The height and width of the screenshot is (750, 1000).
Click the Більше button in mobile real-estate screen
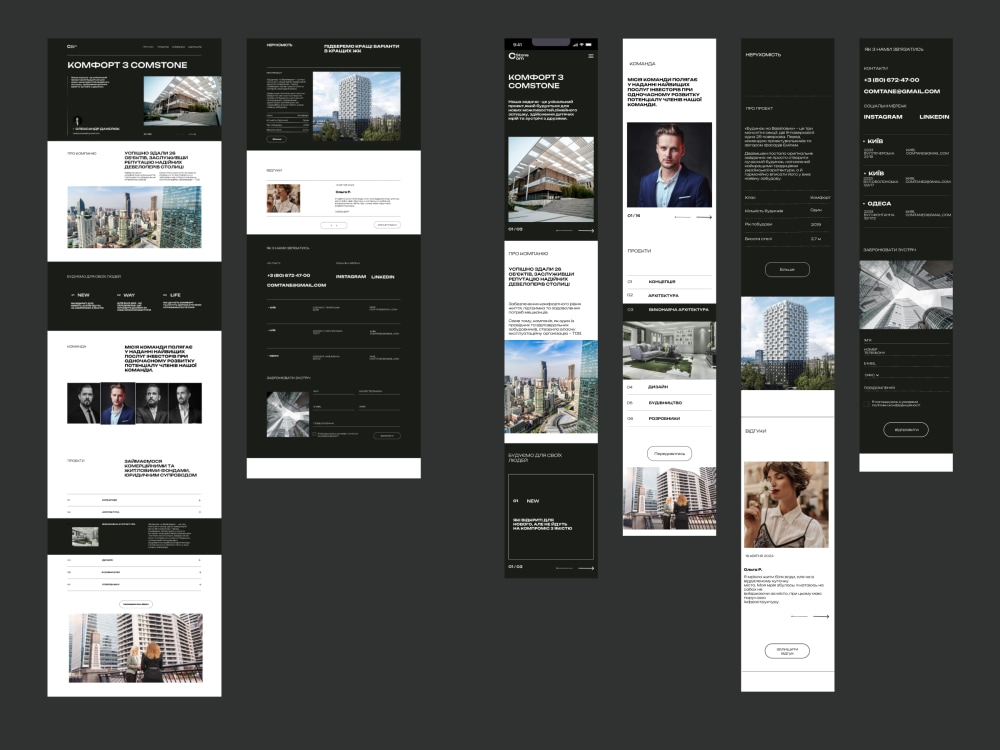(x=787, y=270)
